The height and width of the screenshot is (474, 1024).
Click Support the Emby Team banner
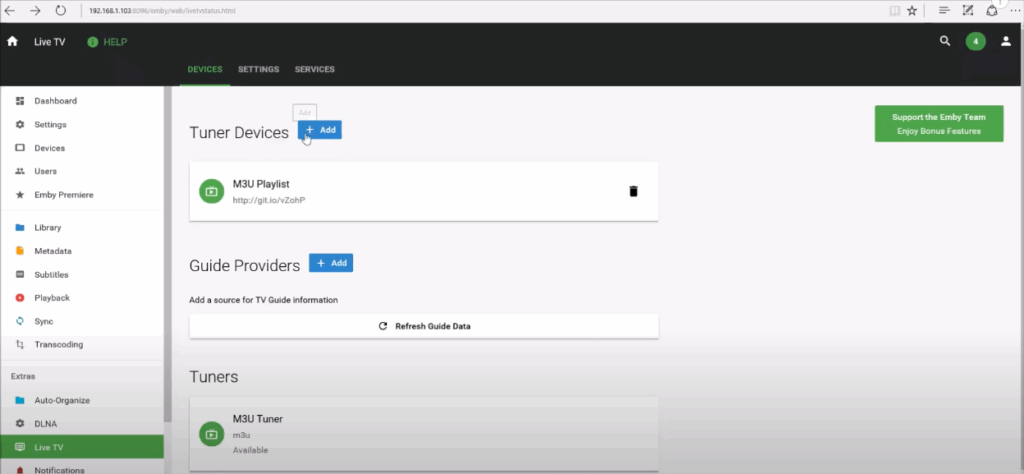pos(938,124)
